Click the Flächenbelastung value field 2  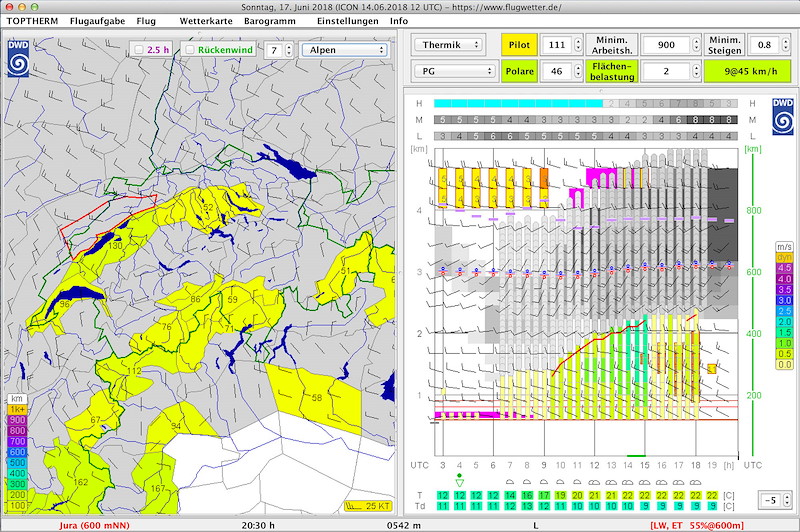click(666, 71)
